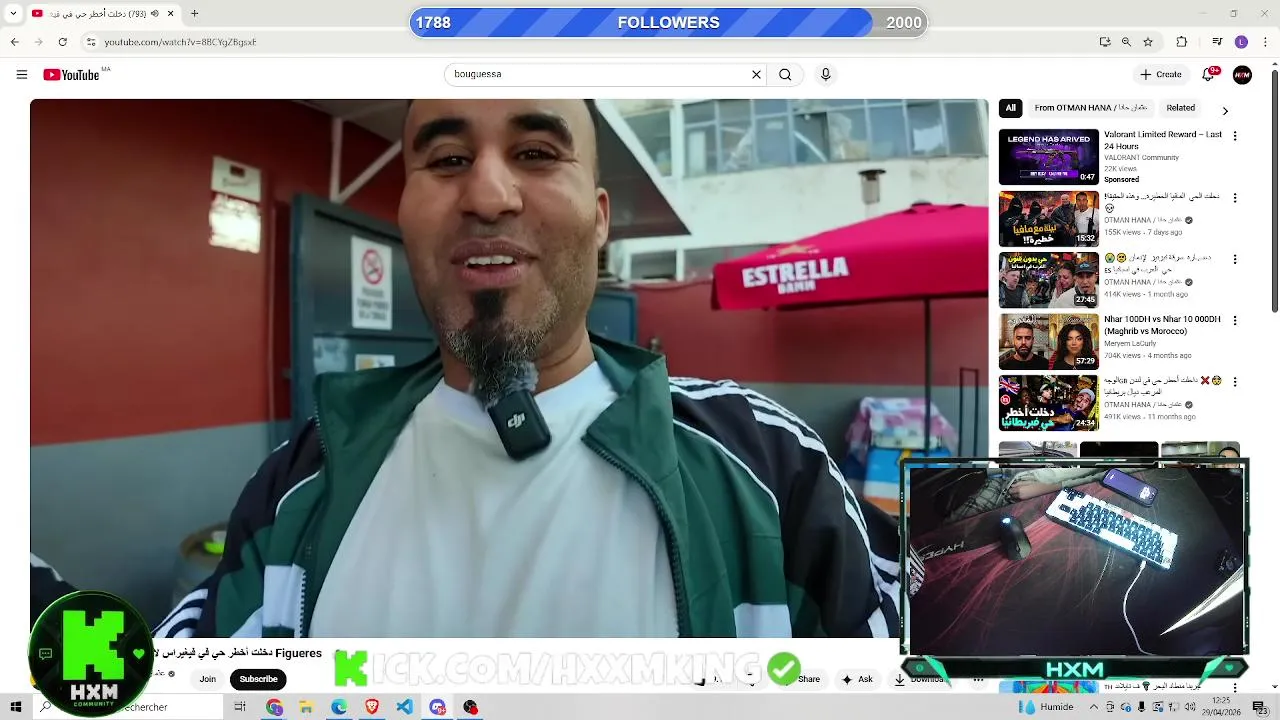Open a new browser tab
Viewport: 1280px width, 720px height.
click(194, 13)
